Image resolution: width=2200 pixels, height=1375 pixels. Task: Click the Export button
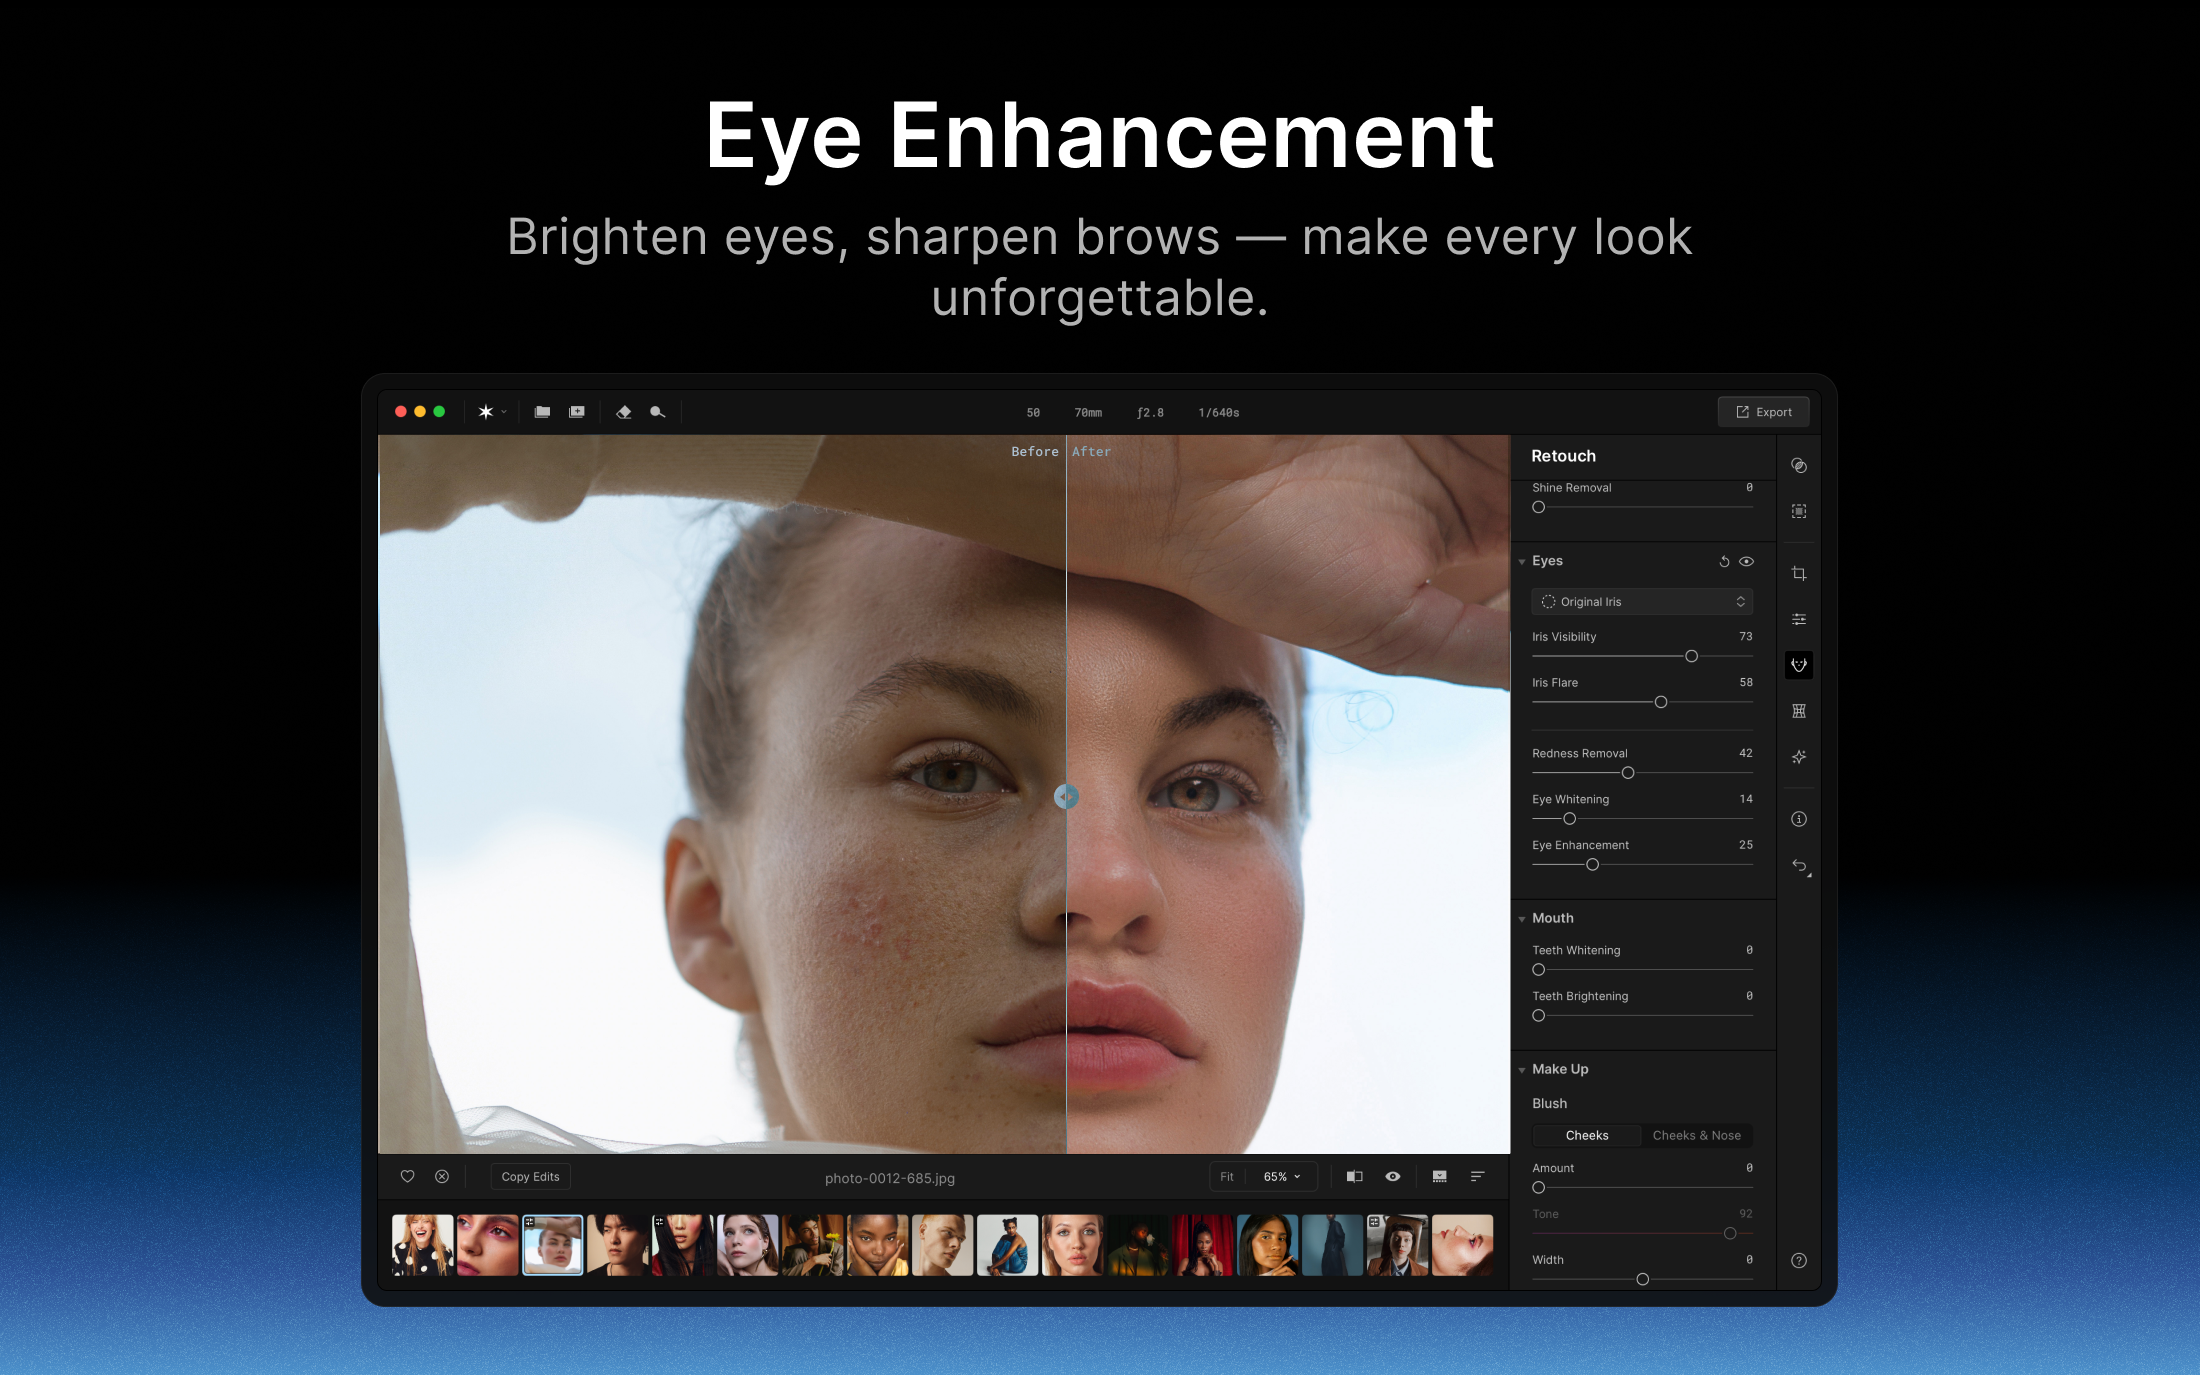(x=1764, y=412)
